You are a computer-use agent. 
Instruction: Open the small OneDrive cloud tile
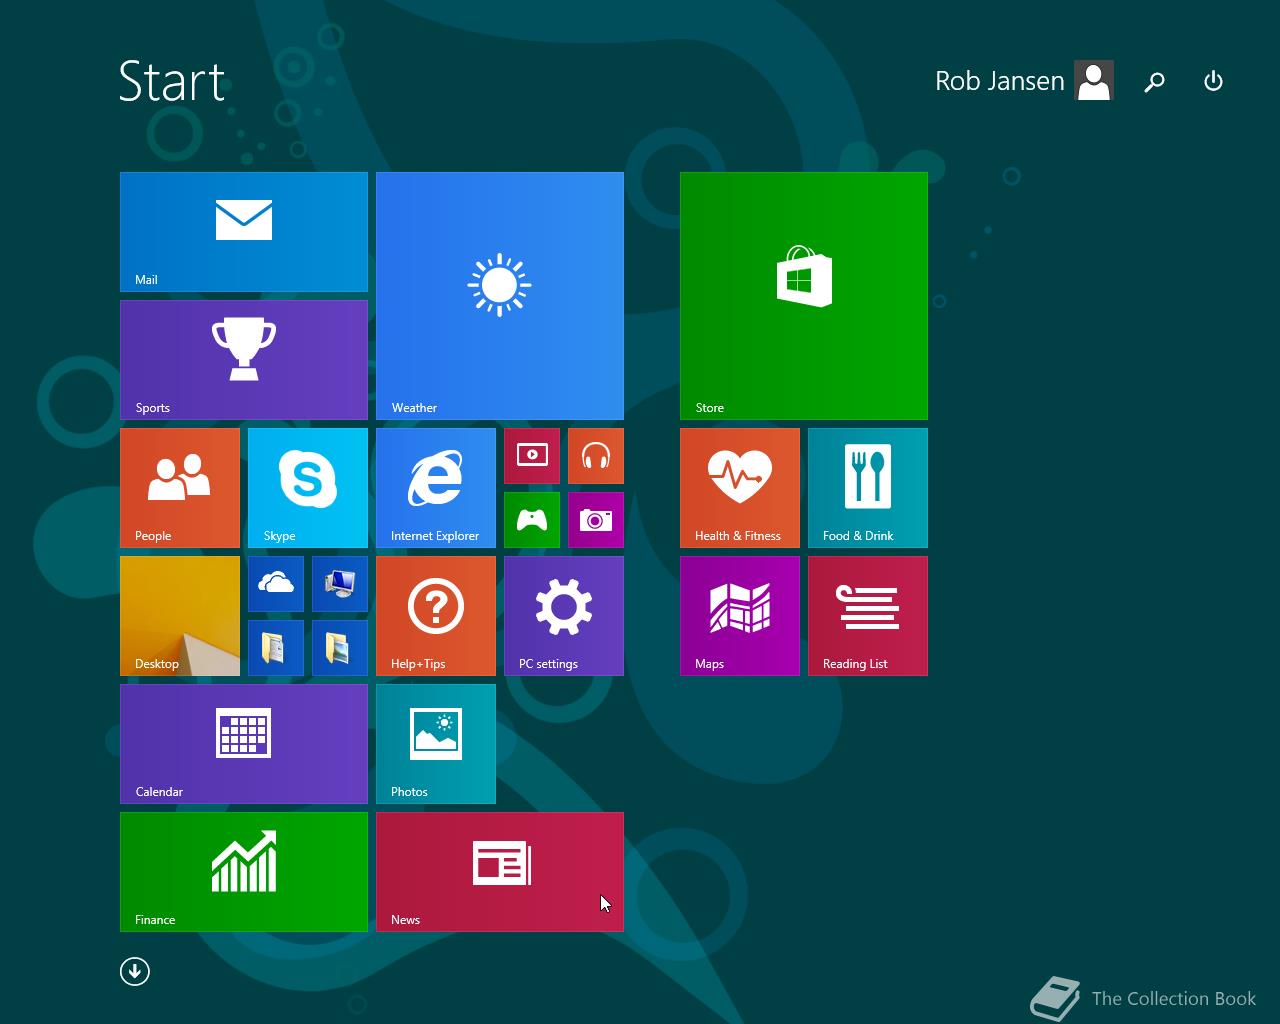(276, 584)
